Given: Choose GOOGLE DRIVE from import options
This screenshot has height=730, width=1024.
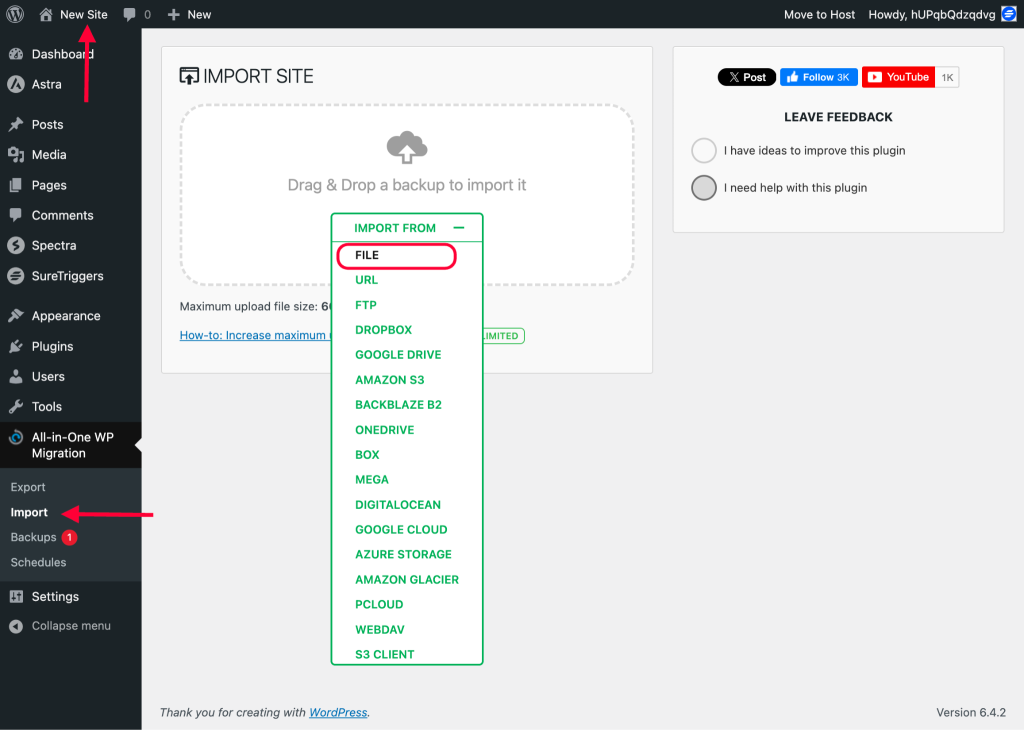Looking at the screenshot, I should click(398, 354).
